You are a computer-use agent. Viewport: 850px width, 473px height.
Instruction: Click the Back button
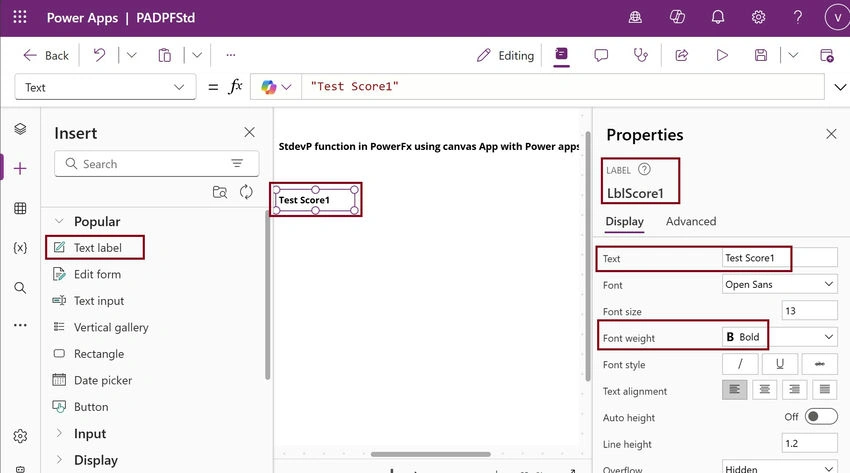pos(46,55)
